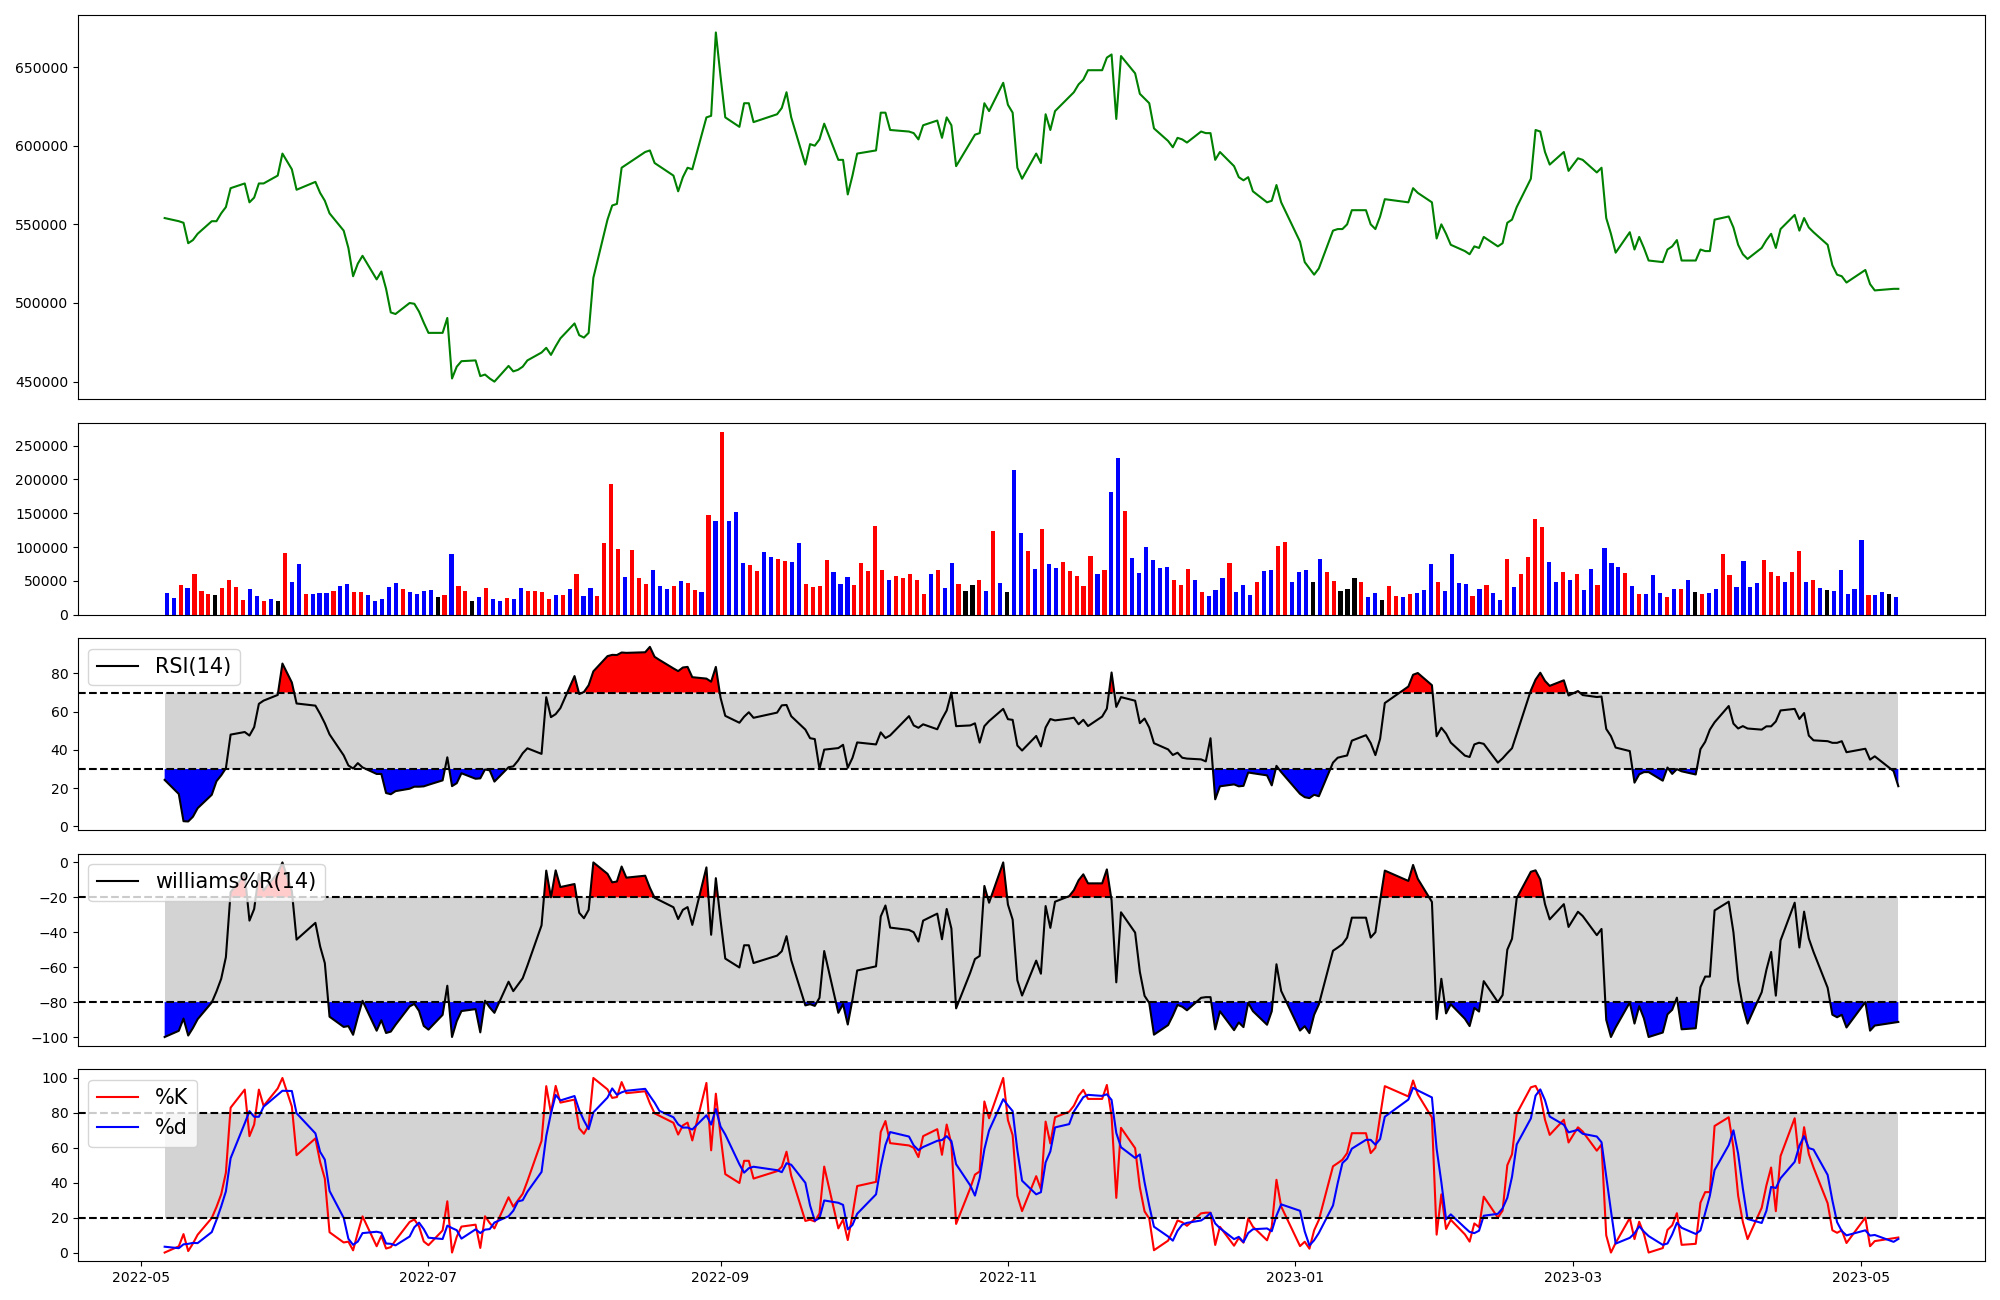Click the %d legend entry

170,1127
